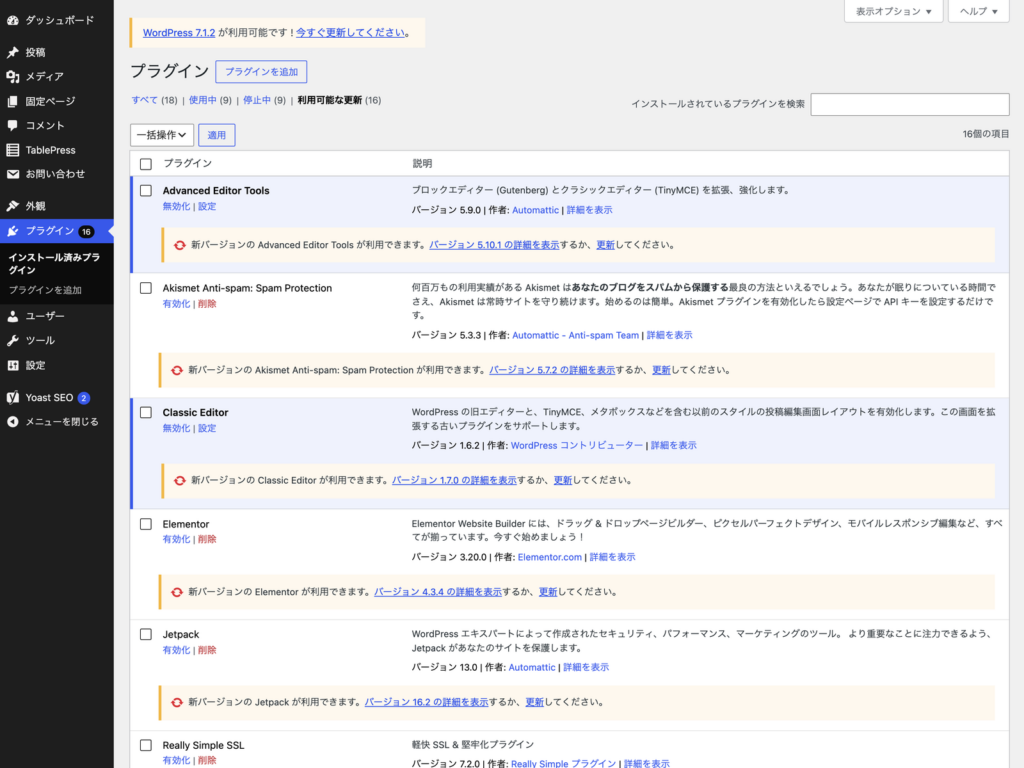Image resolution: width=1024 pixels, height=768 pixels.
Task: View Jetpack version 16.2 details
Action: [426, 702]
